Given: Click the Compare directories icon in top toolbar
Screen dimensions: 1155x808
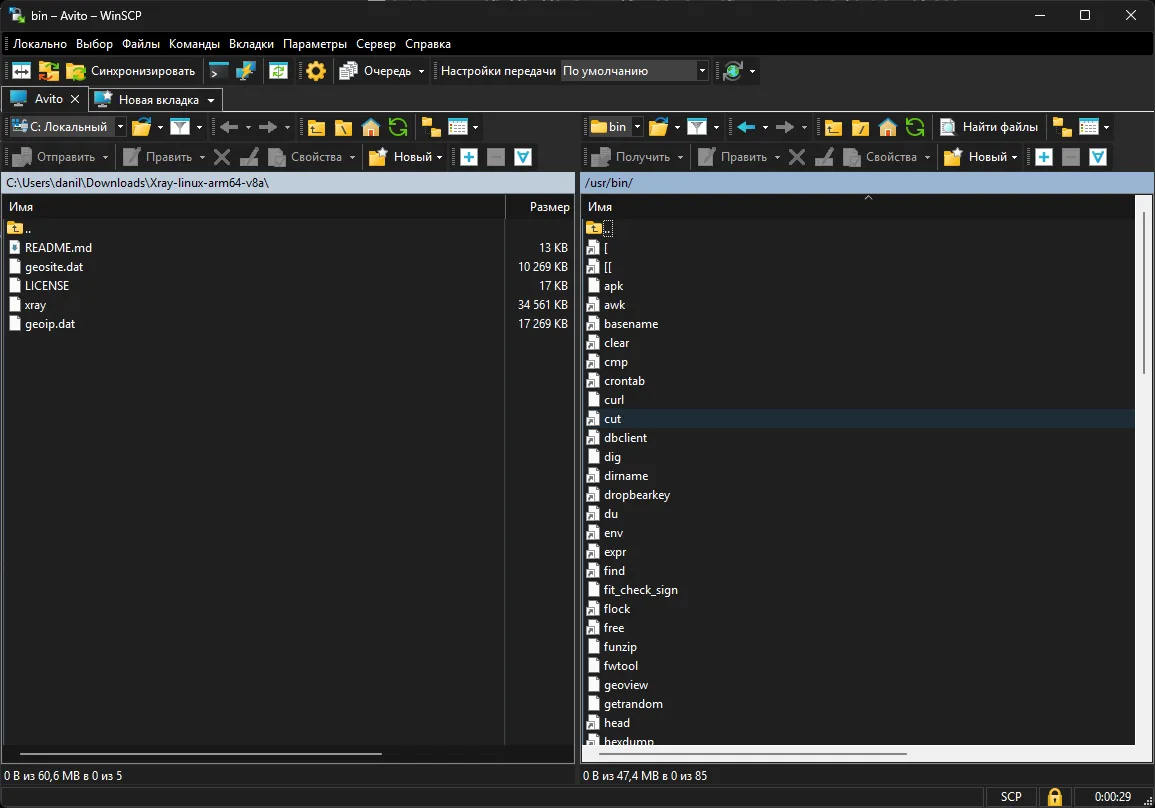Looking at the screenshot, I should click(21, 71).
